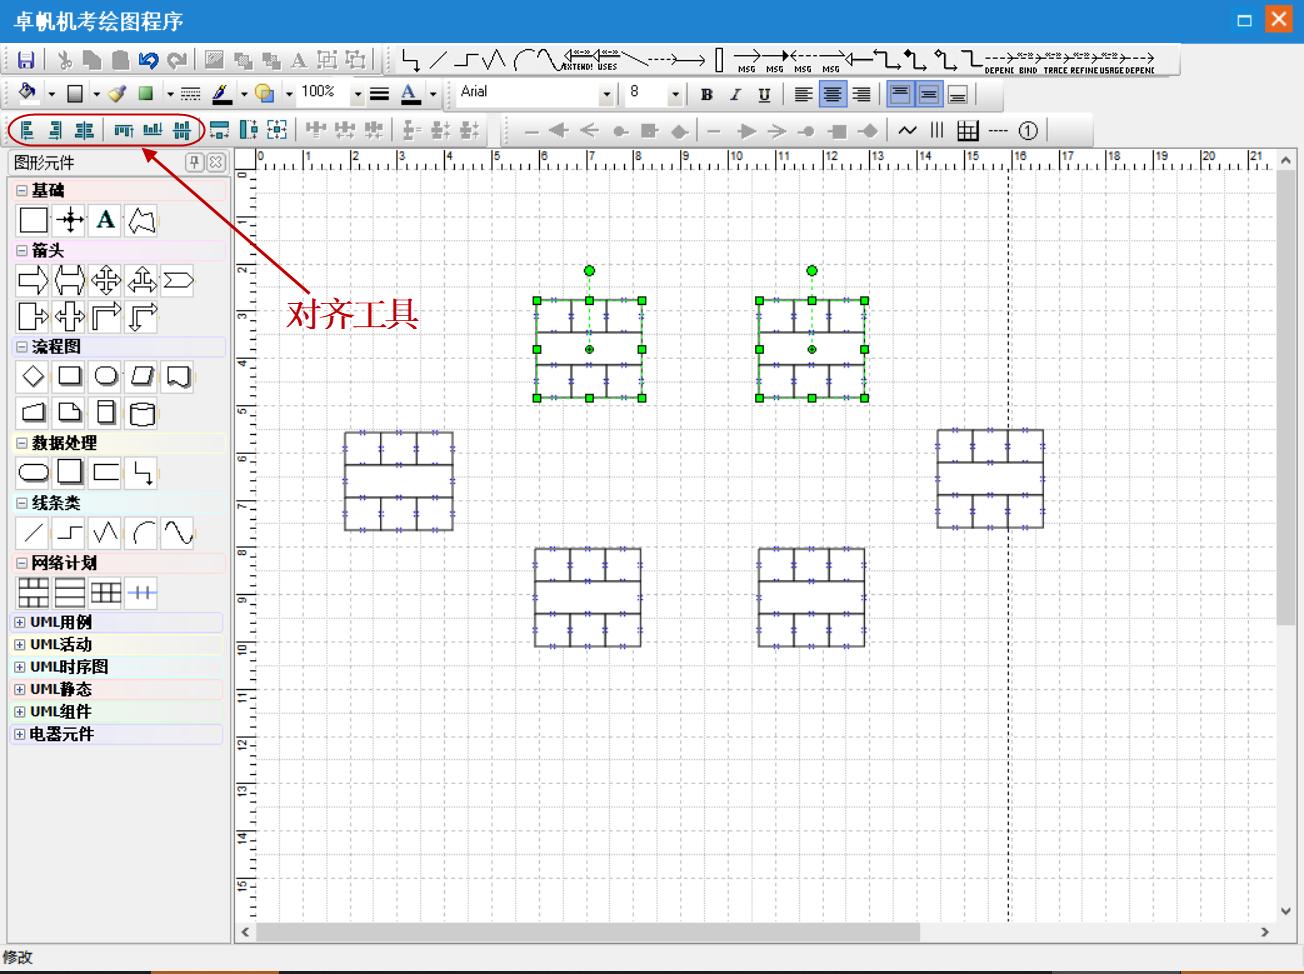Viewport: 1304px width, 974px height.
Task: Expand the UML静态 category
Action: (19, 689)
